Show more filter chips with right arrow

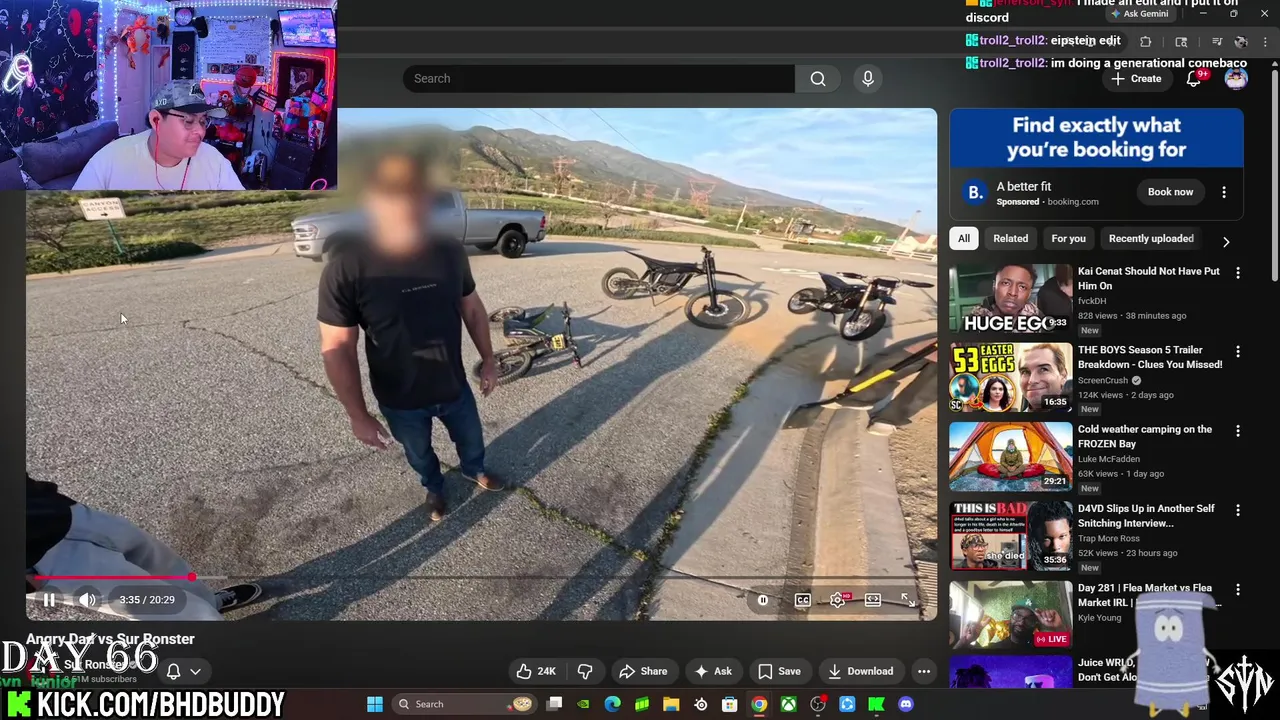pyautogui.click(x=1226, y=241)
